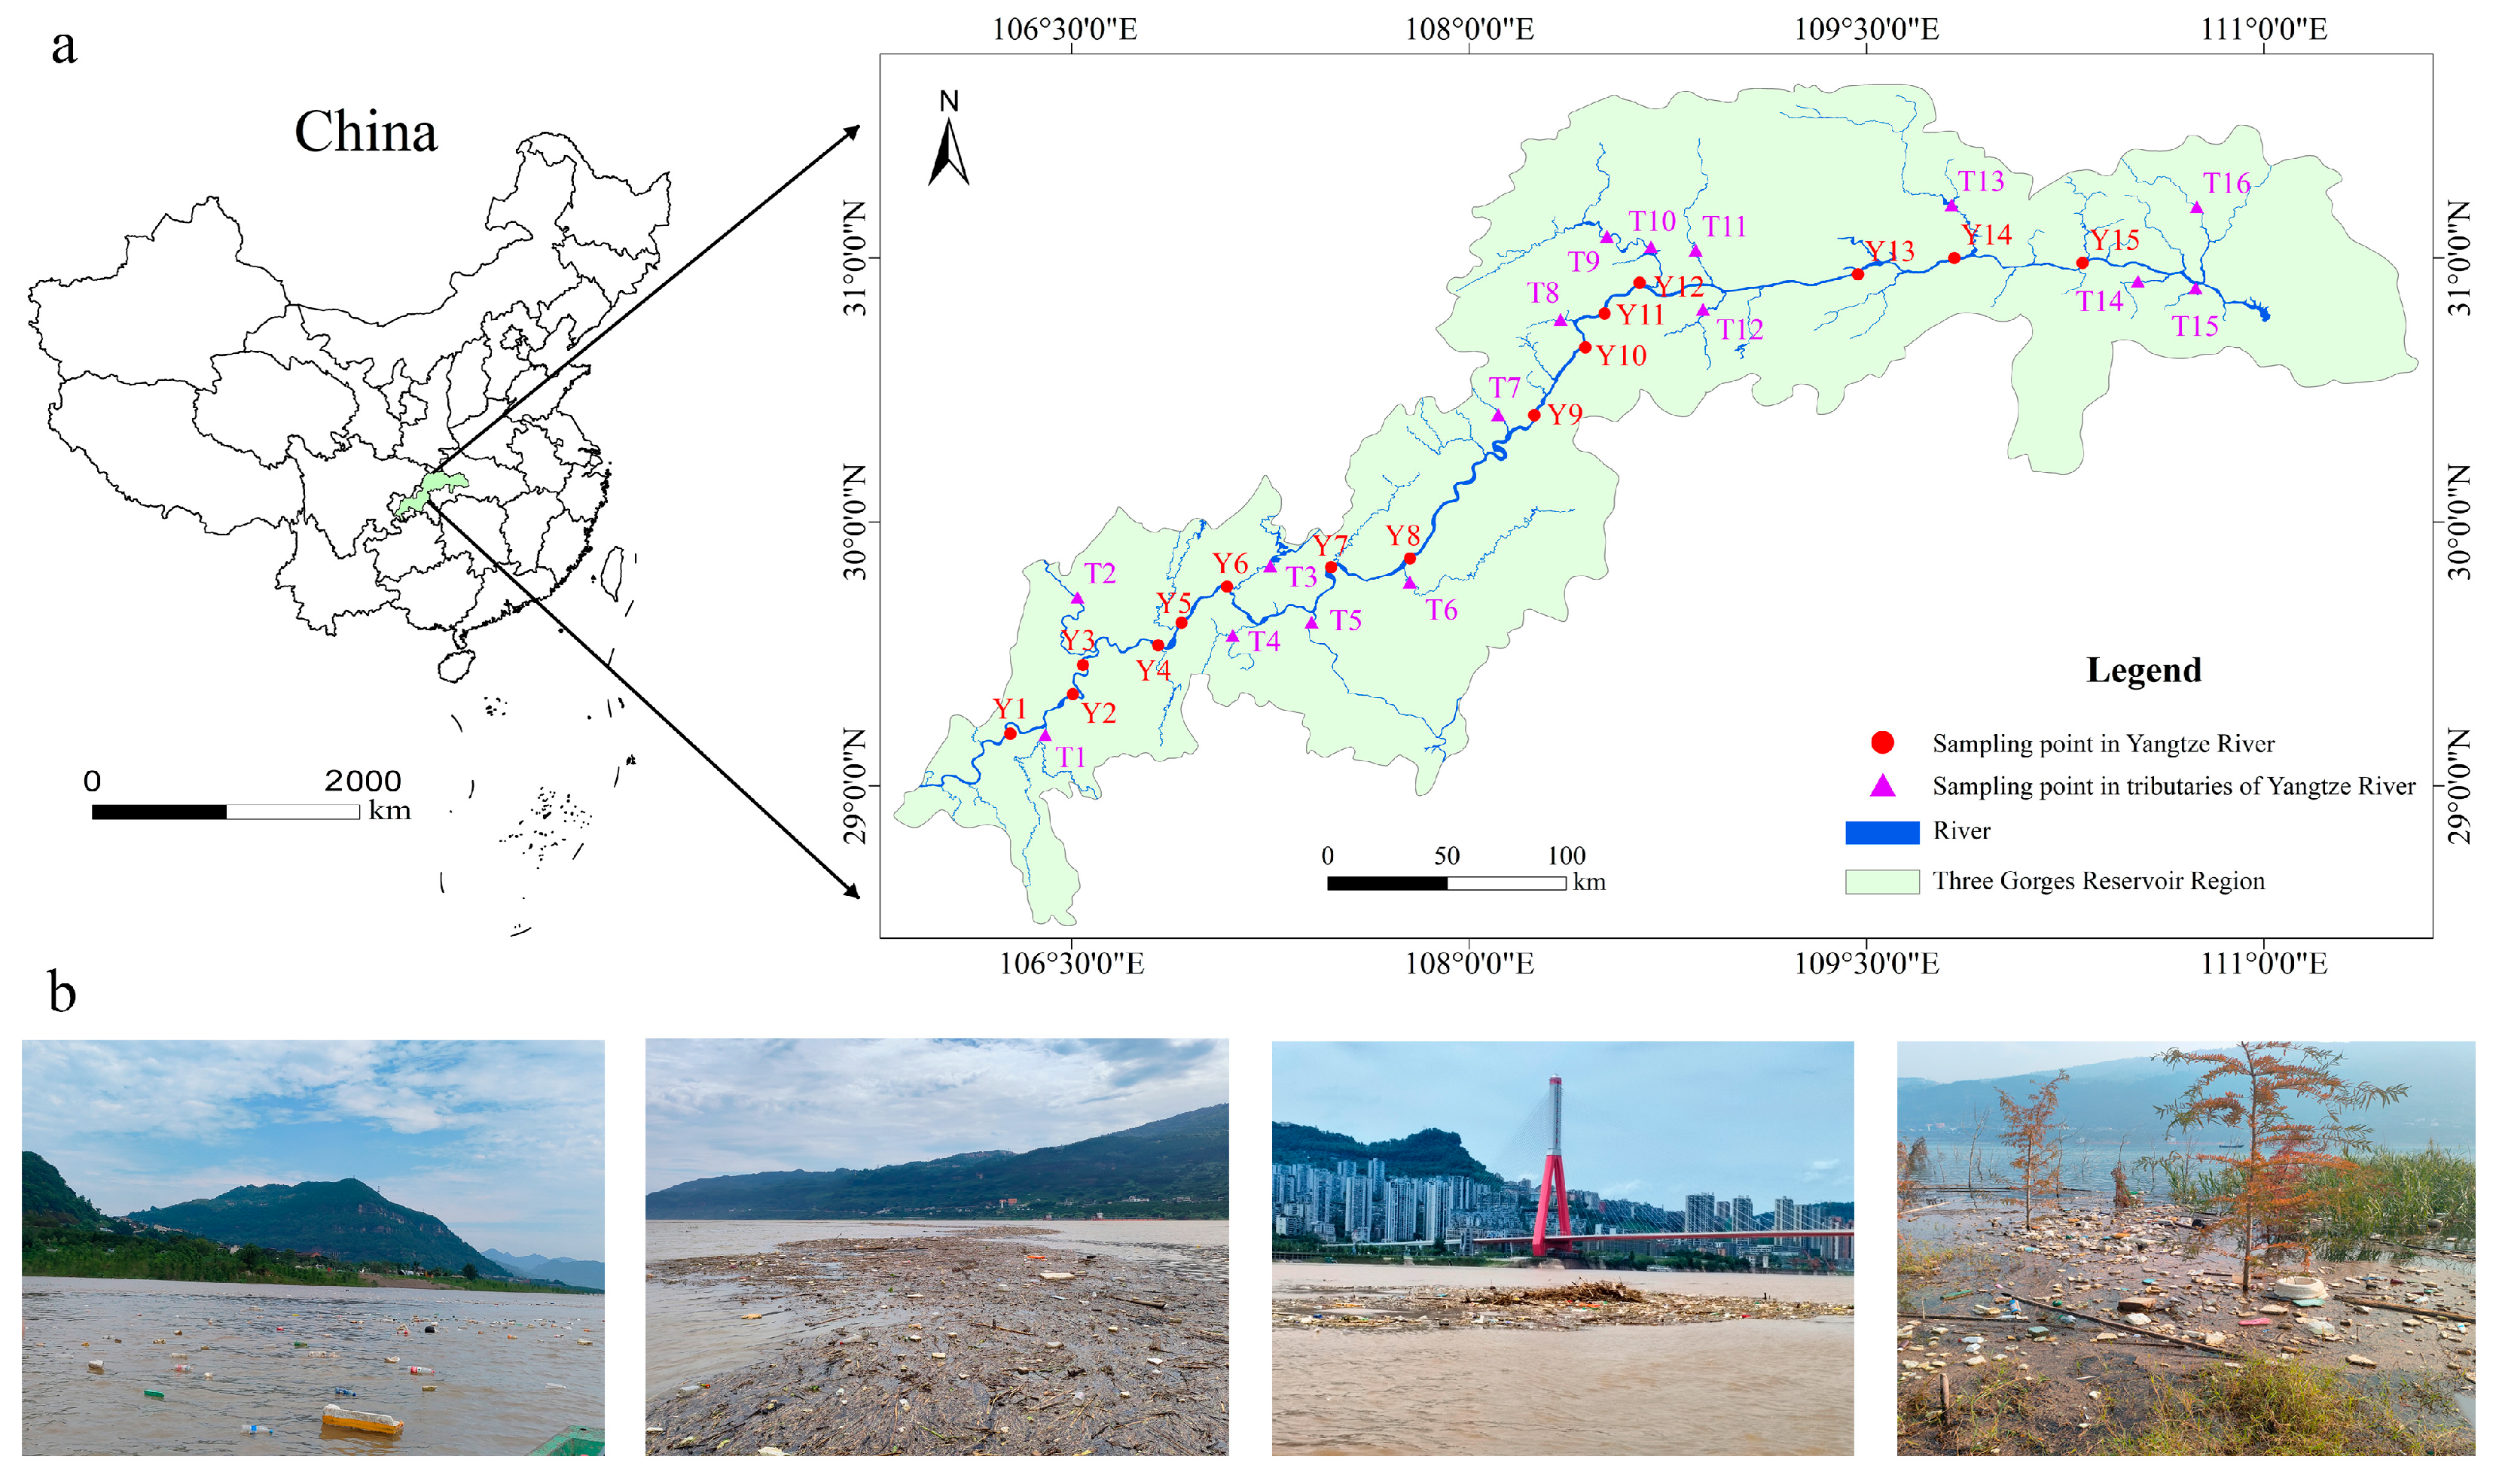Click the Legend heading text

click(2143, 669)
